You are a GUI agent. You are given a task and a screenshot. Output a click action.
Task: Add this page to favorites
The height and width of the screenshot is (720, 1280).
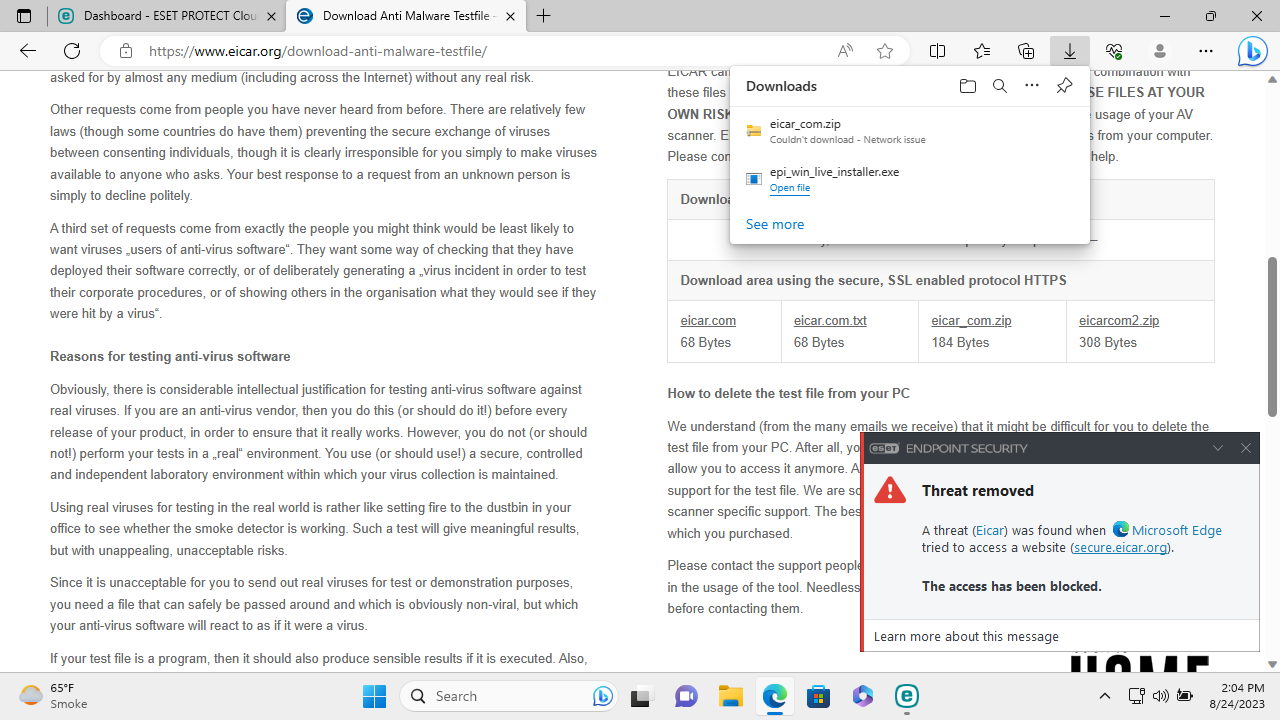(885, 51)
